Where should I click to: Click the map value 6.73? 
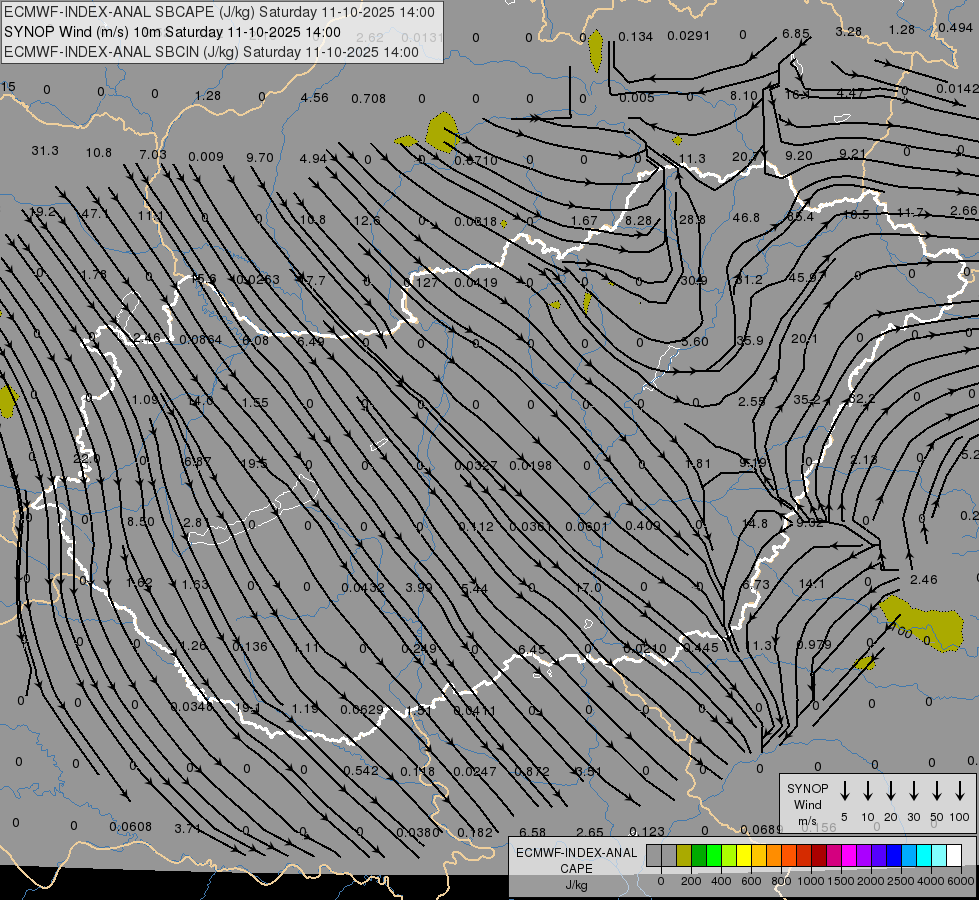click(x=756, y=585)
